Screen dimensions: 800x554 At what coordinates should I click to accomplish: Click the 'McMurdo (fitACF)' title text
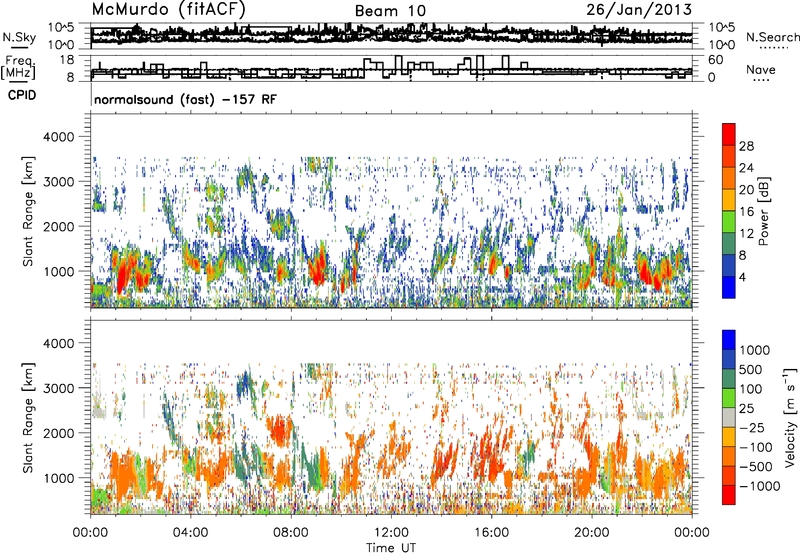(168, 10)
